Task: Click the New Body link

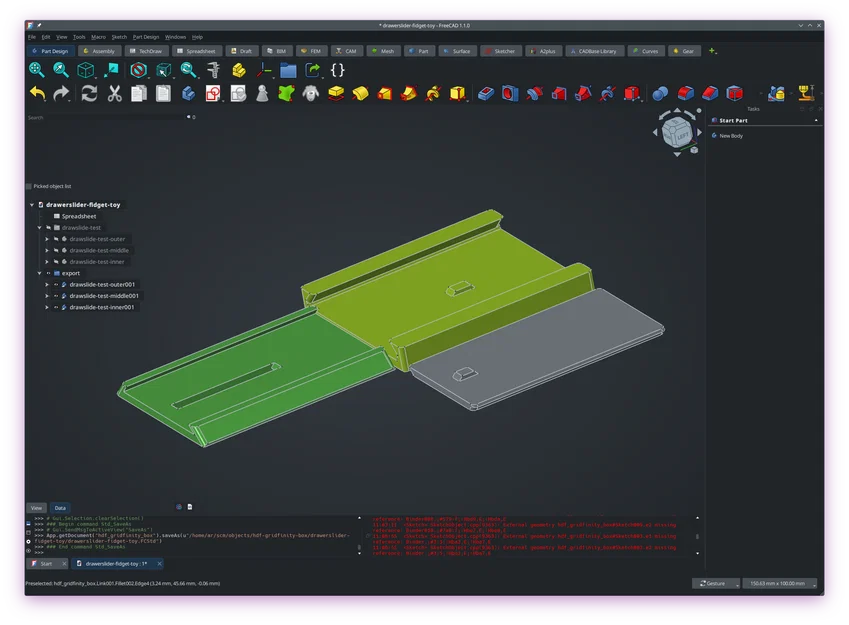Action: 731,136
